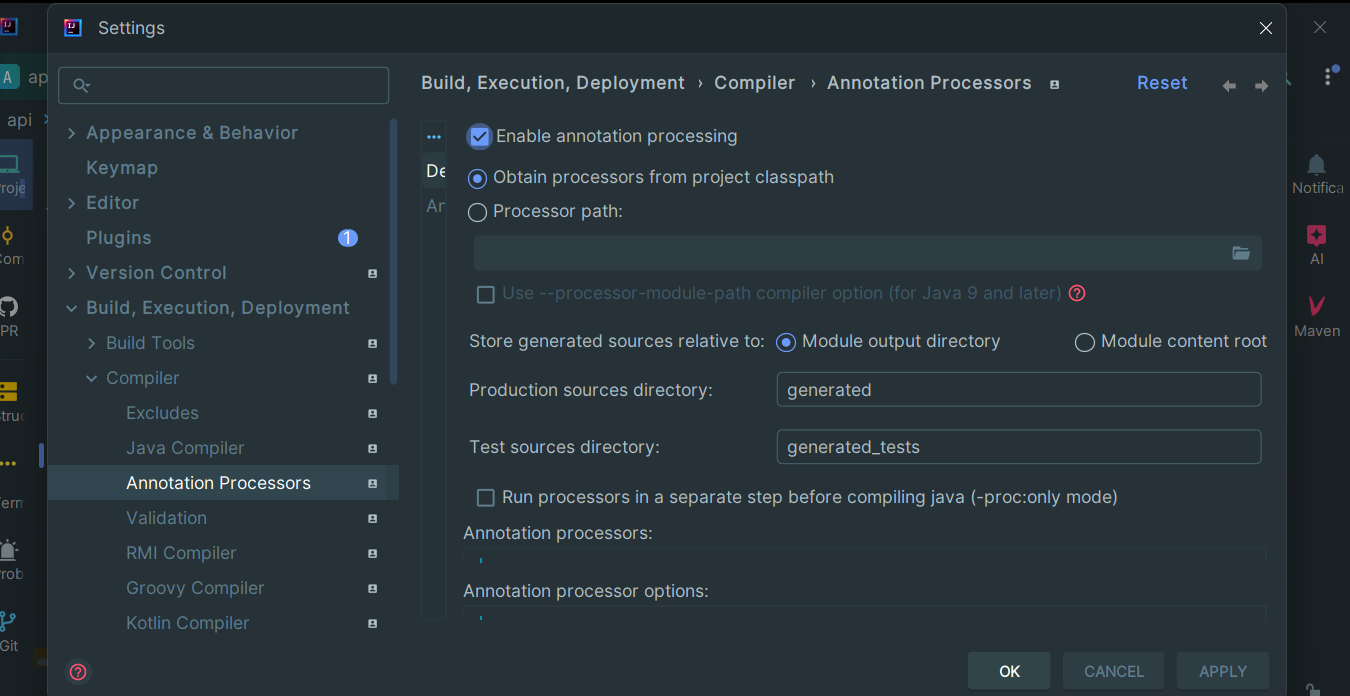Open the Keymap settings page
1350x696 pixels.
coord(122,168)
